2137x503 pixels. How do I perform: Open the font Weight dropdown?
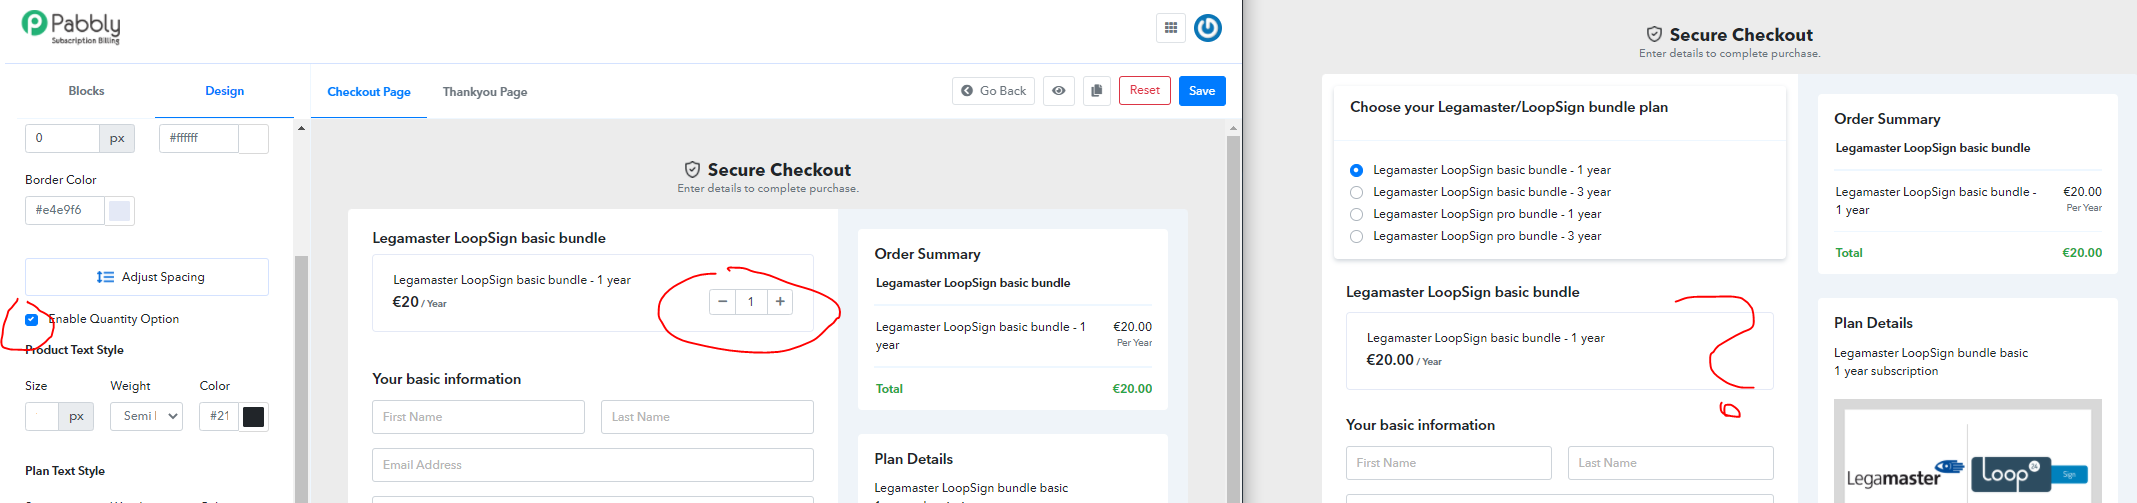[x=146, y=416]
